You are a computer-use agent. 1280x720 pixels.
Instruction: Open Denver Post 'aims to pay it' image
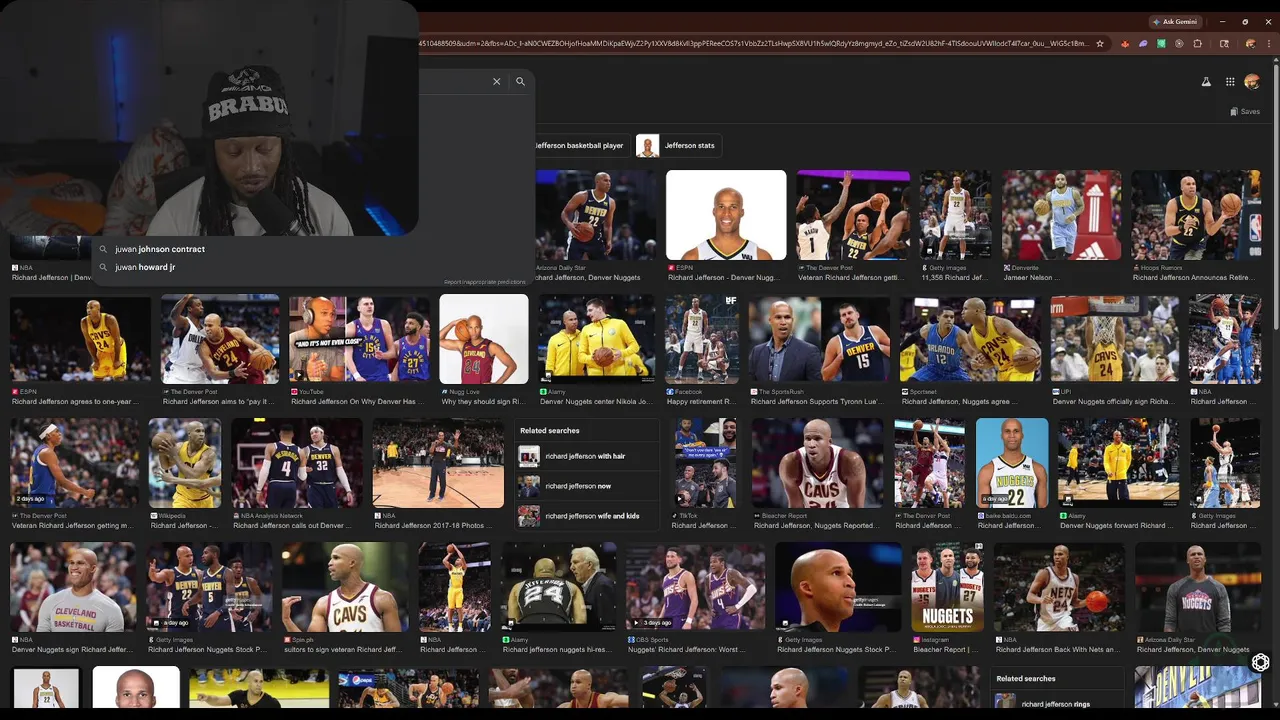[x=220, y=339]
